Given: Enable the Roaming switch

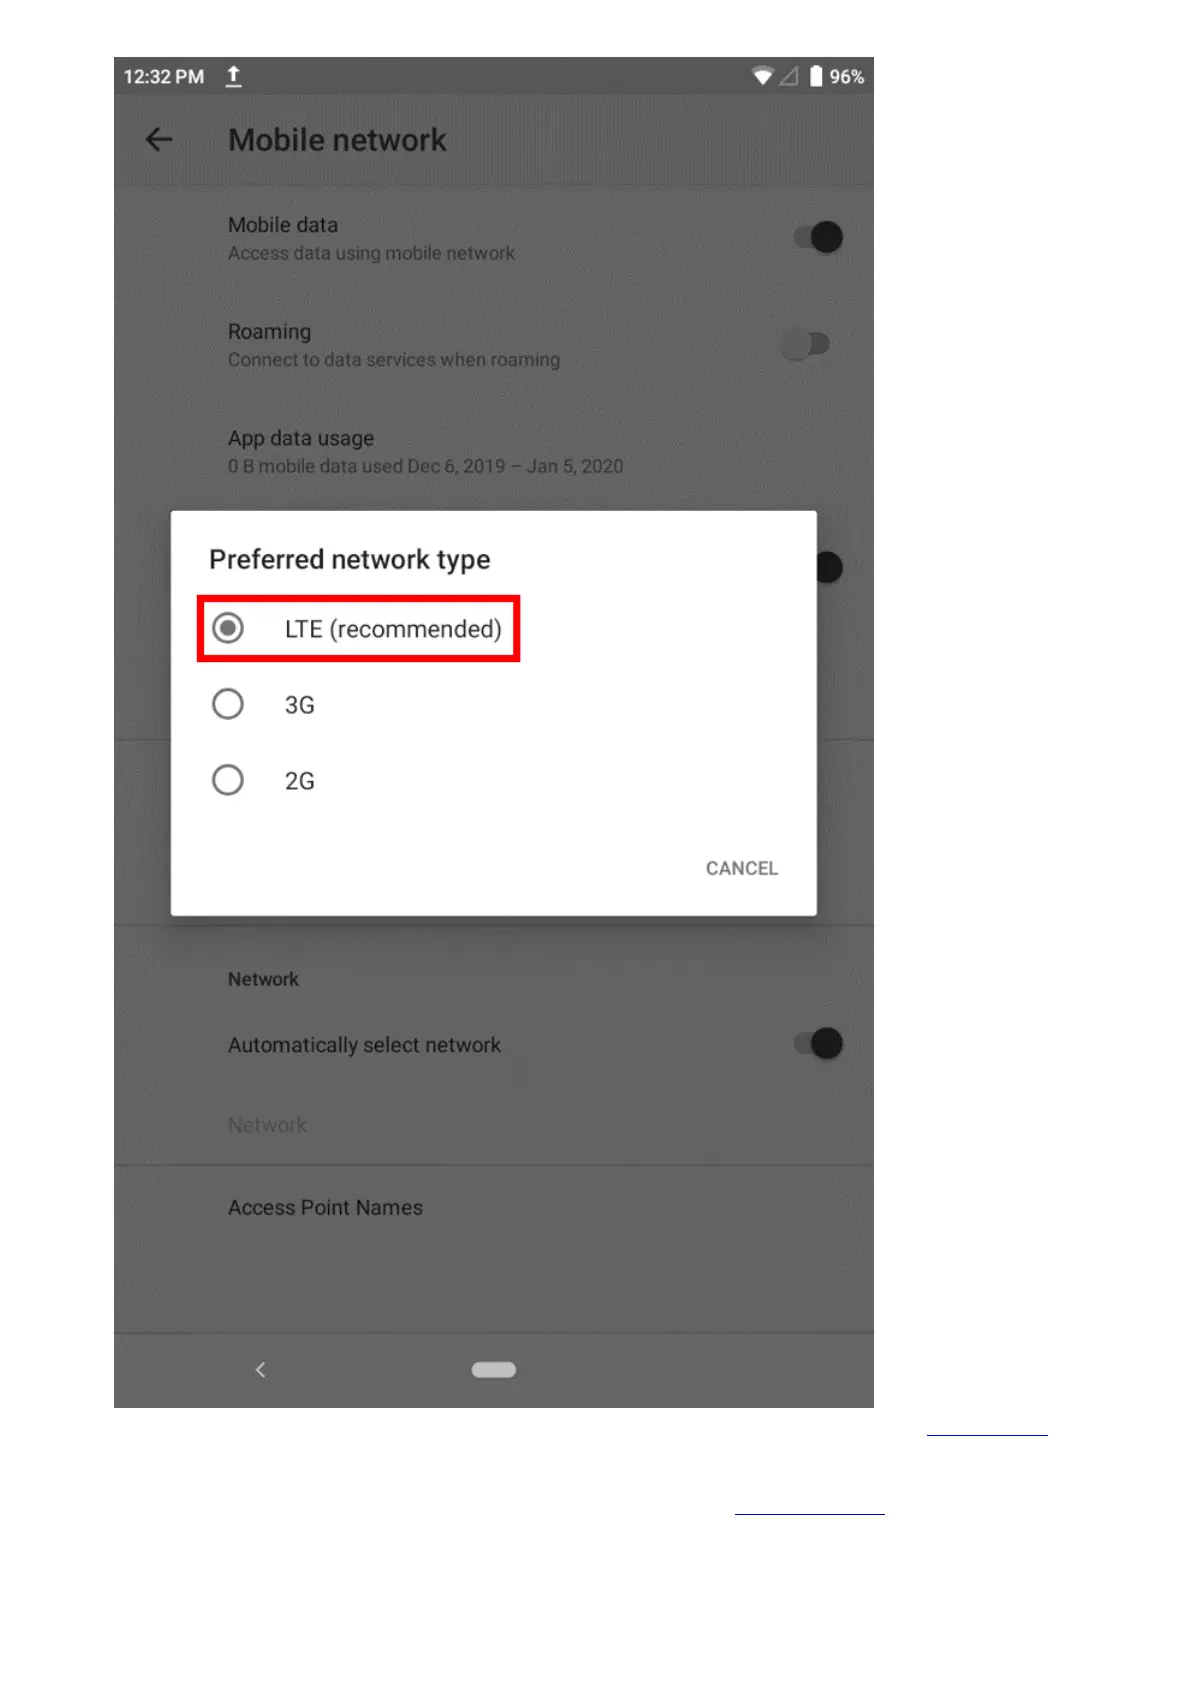Looking at the screenshot, I should (806, 344).
